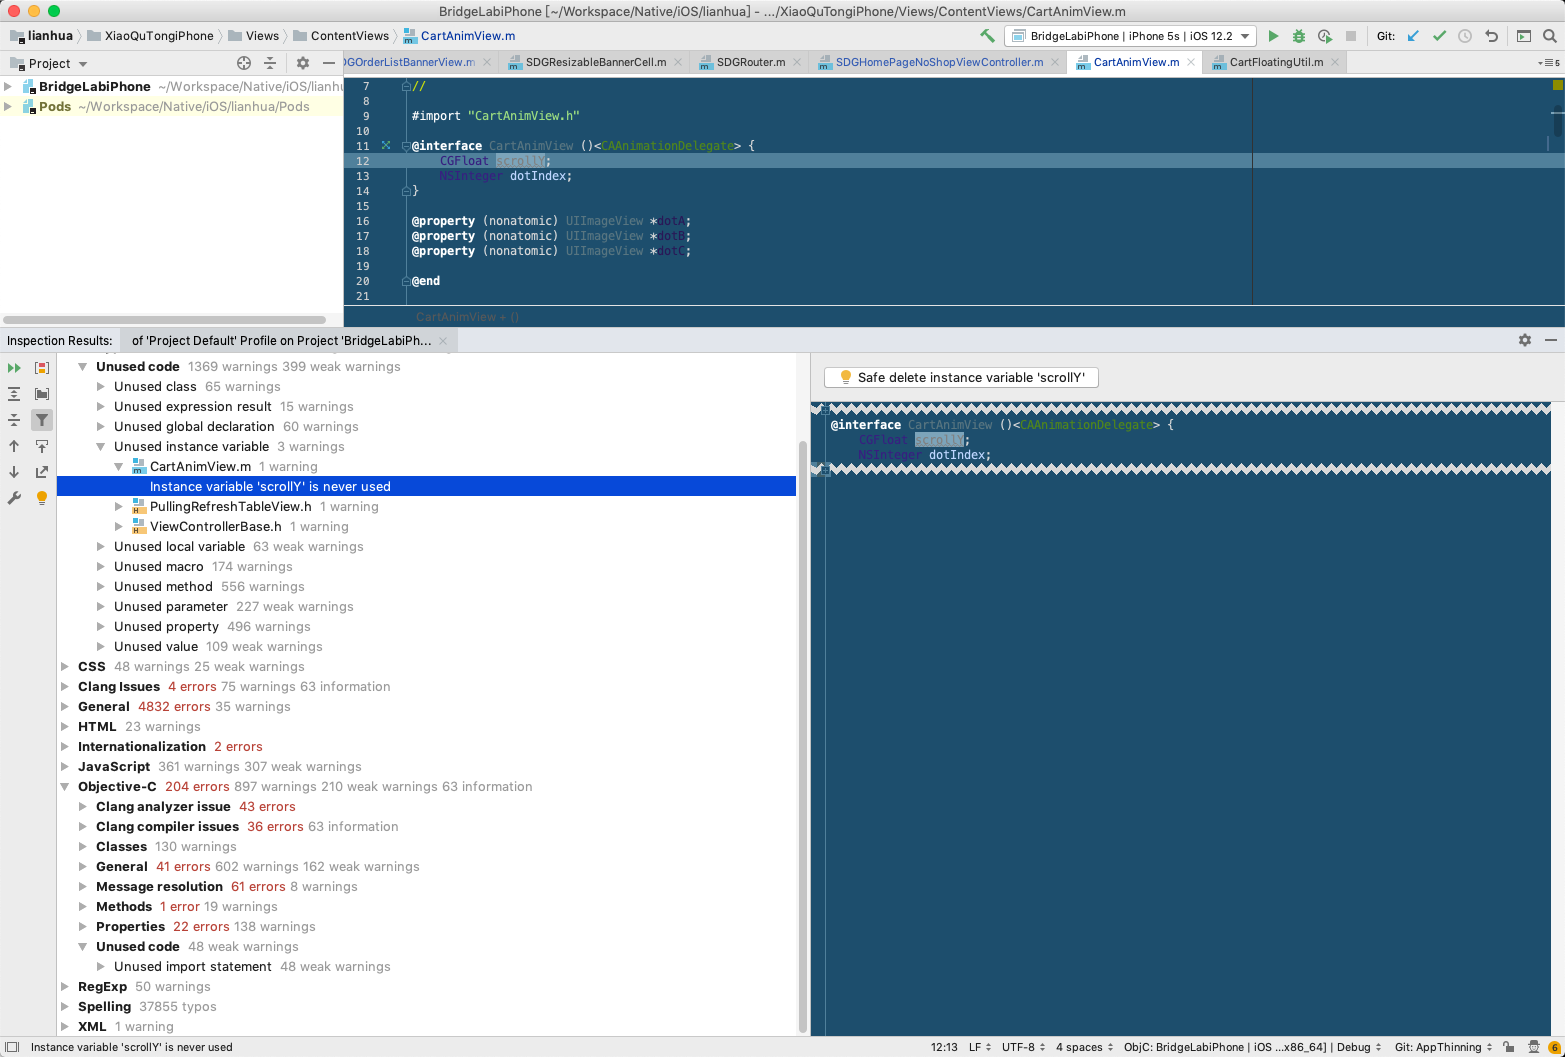Expand the Clang Issues group
This screenshot has height=1057, width=1565.
pyautogui.click(x=65, y=687)
